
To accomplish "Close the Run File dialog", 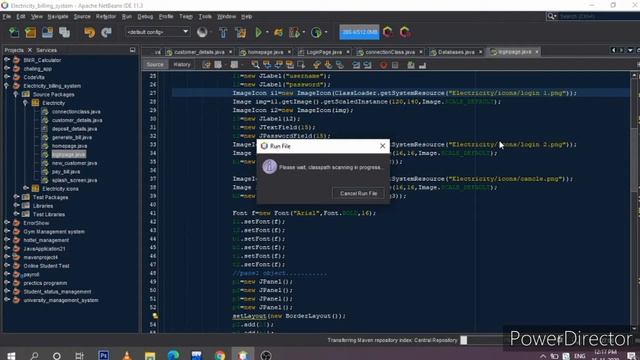I will (x=382, y=146).
